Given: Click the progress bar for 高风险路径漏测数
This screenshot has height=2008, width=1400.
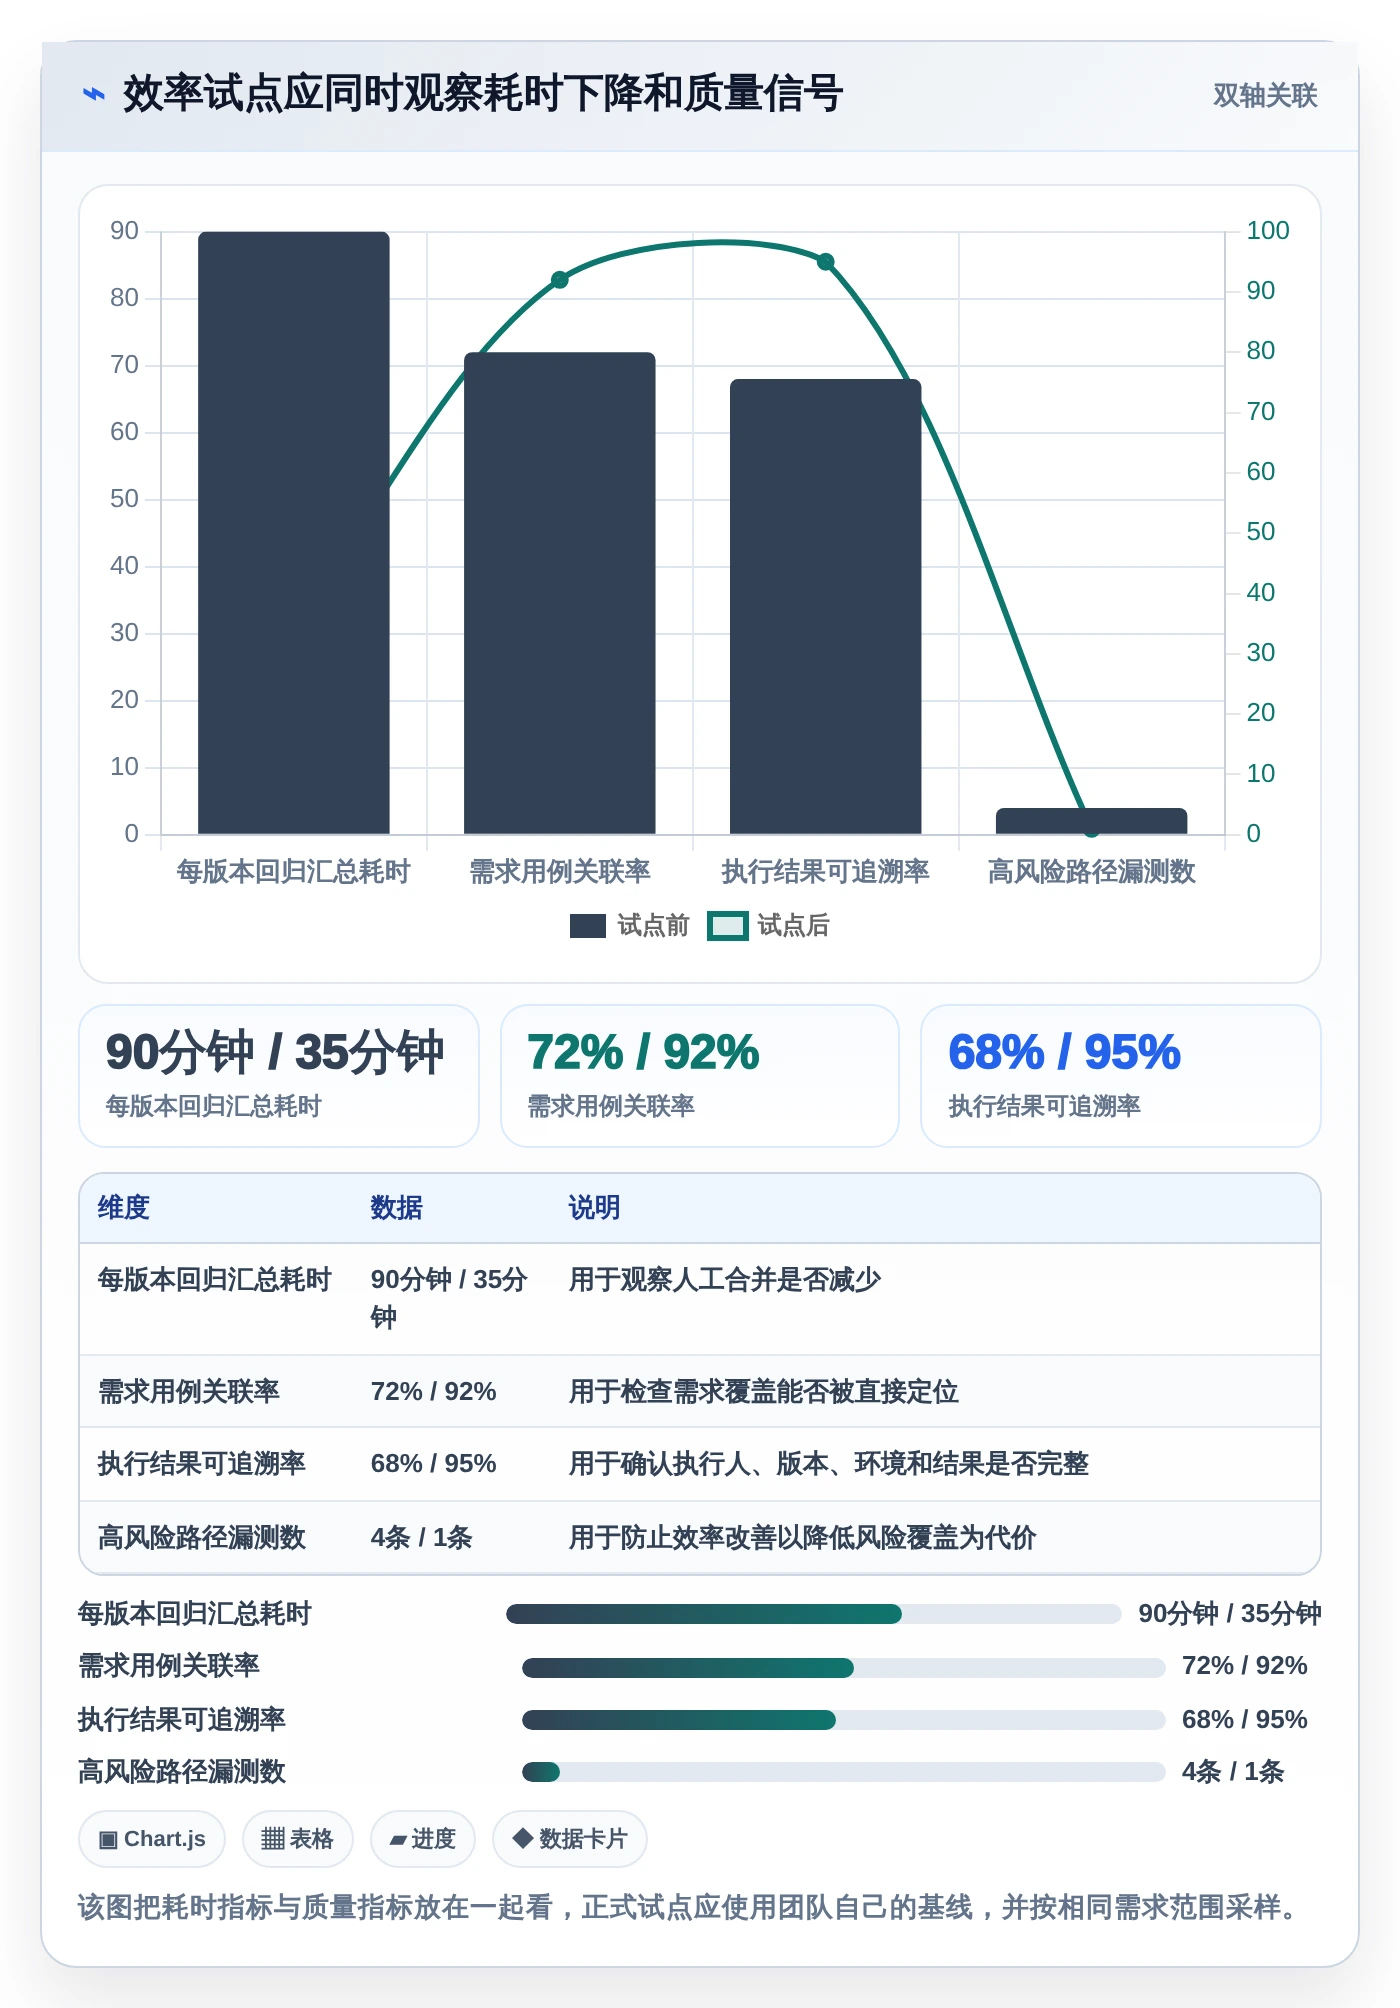Looking at the screenshot, I should click(844, 1772).
